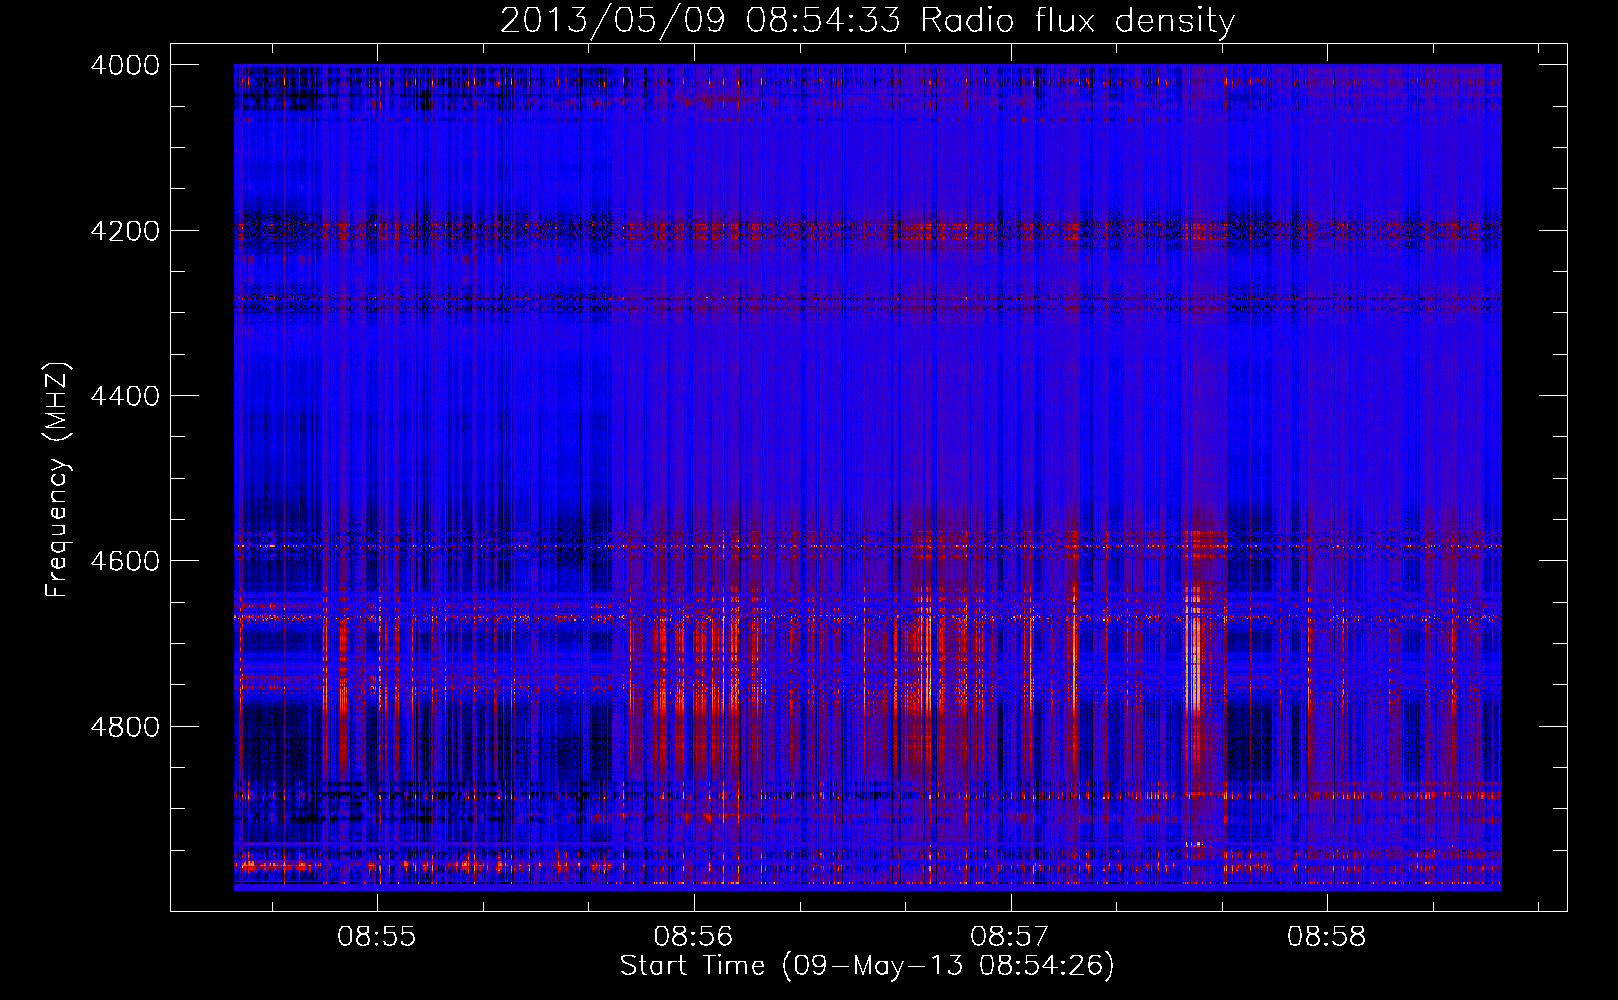Viewport: 1618px width, 1000px height.
Task: Click the 4600 frequency tick label
Action: click(x=125, y=561)
